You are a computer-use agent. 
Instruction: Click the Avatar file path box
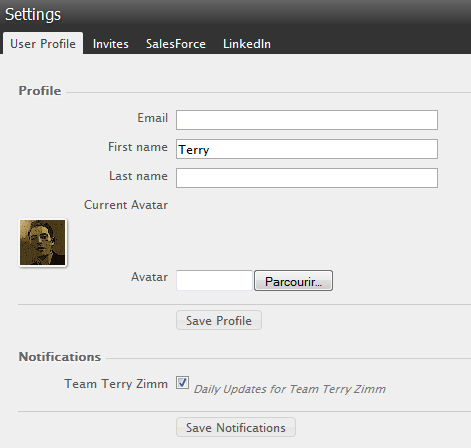214,280
